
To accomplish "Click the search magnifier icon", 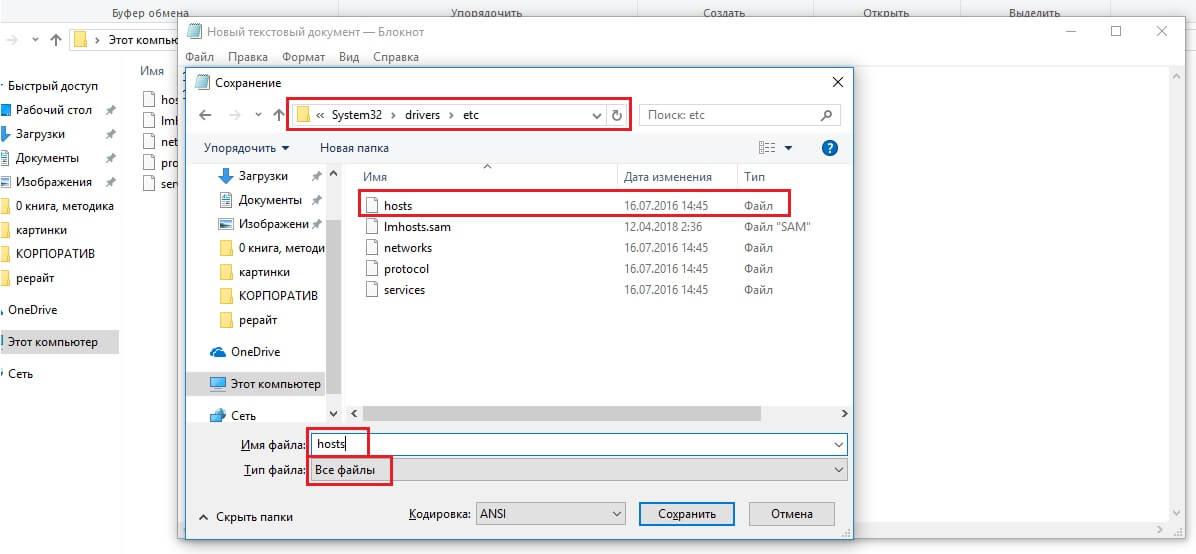I will (825, 115).
